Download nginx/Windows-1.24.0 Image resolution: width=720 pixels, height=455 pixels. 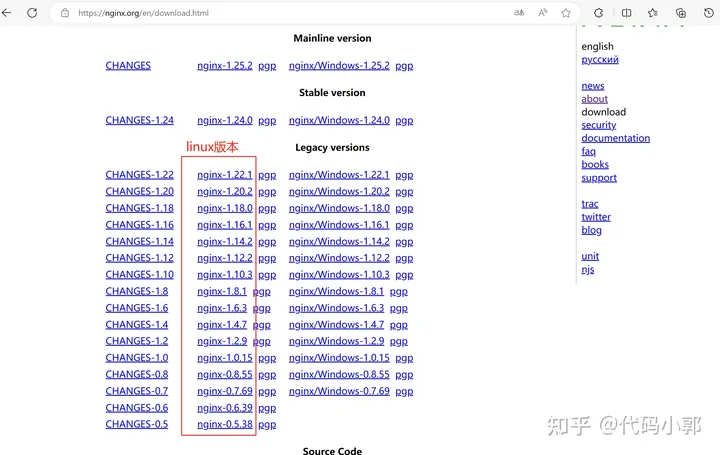[339, 120]
